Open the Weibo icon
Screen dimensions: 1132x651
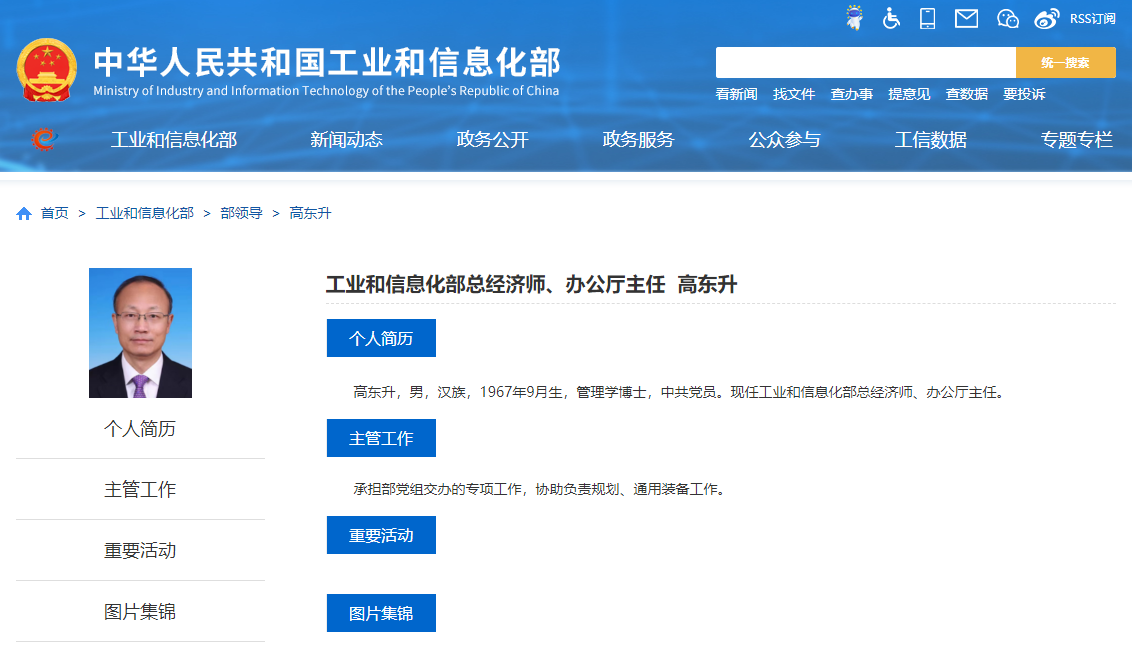pos(1046,18)
